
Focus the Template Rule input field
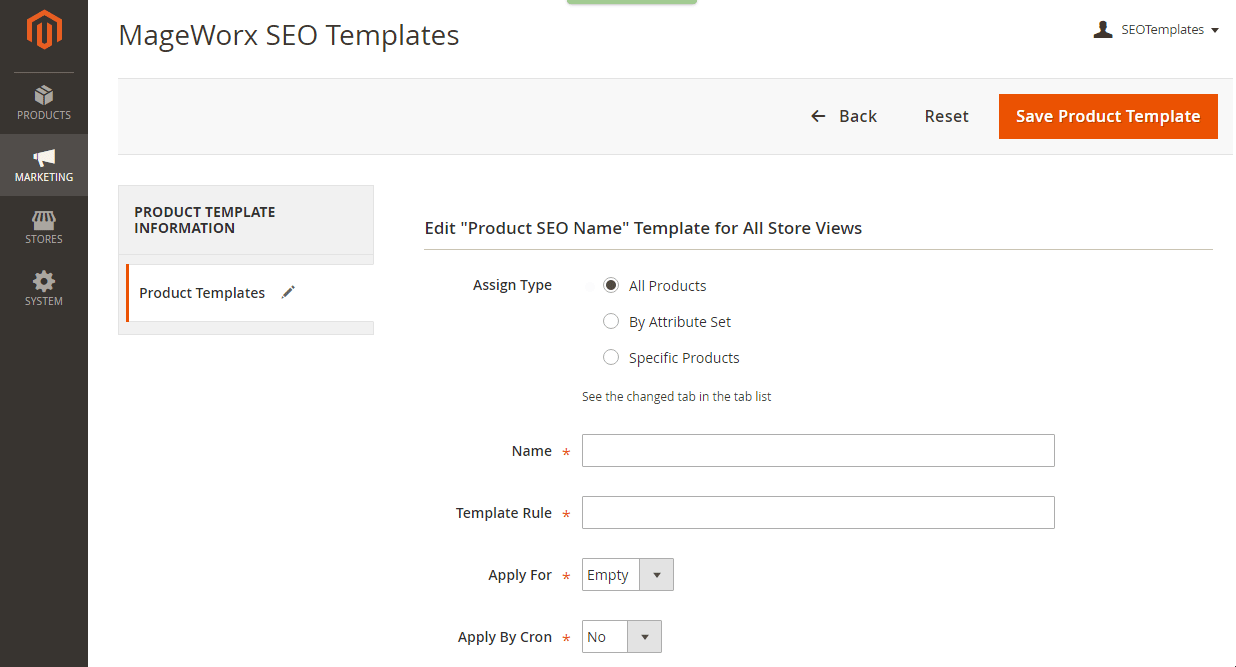point(818,513)
